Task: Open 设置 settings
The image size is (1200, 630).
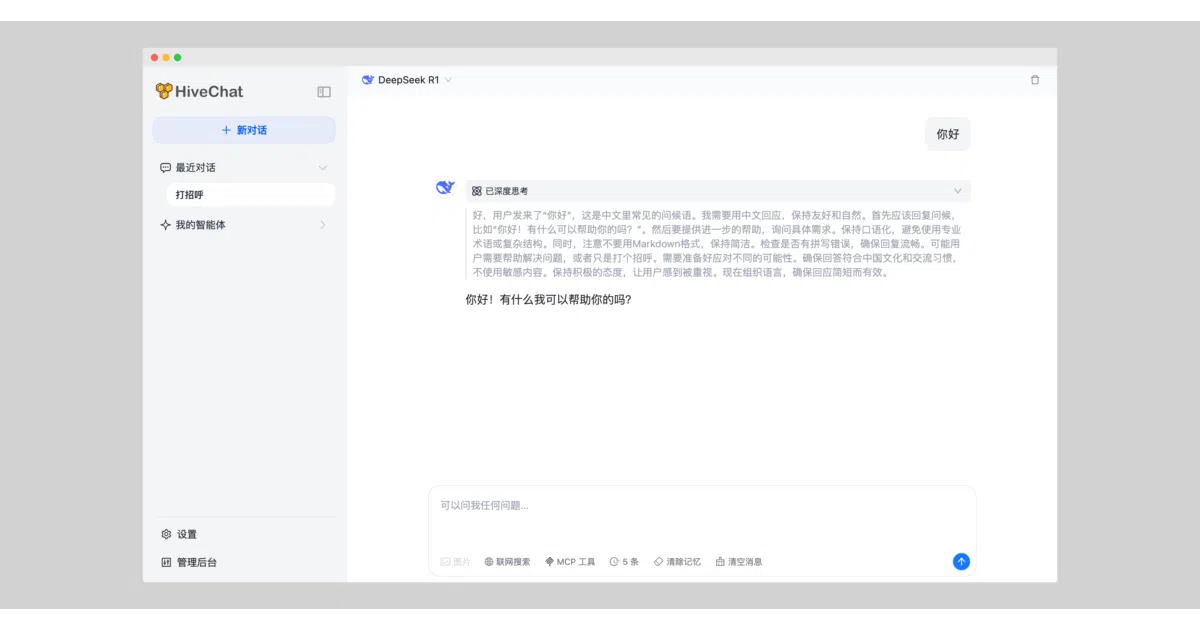Action: [179, 534]
